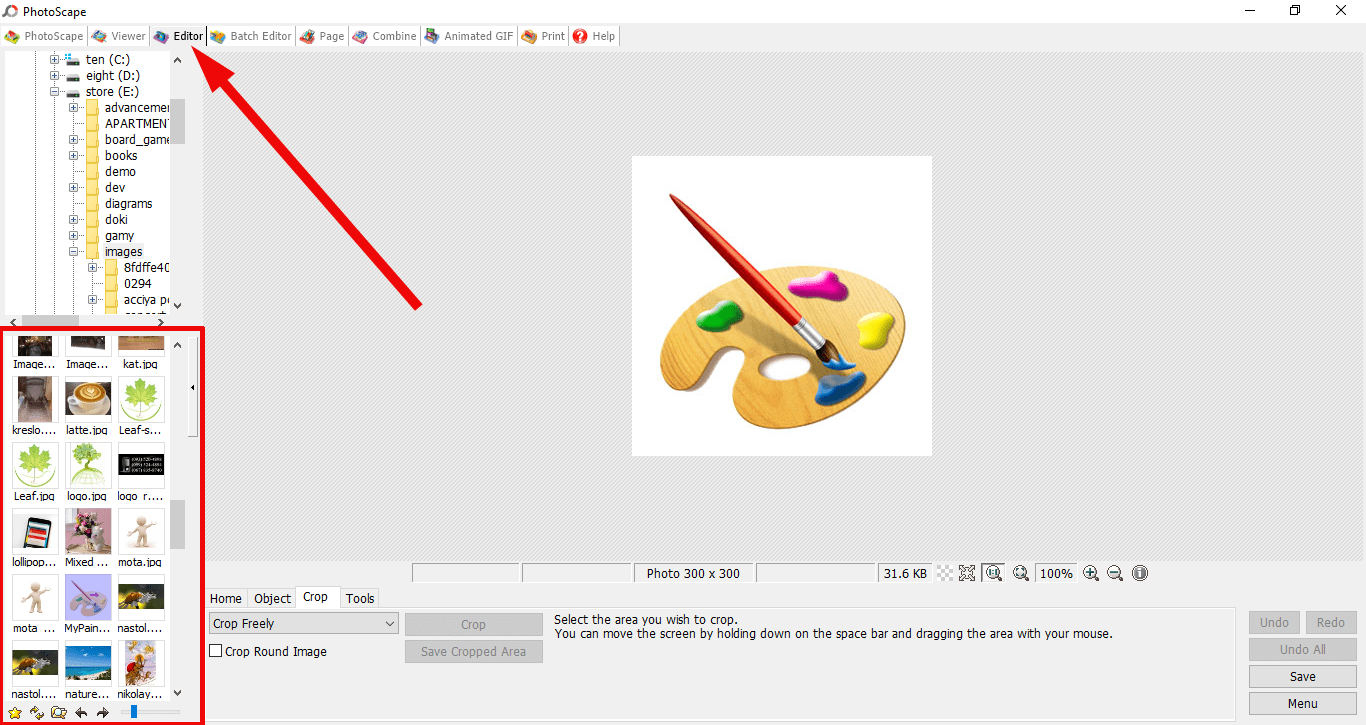Image resolution: width=1366 pixels, height=725 pixels.
Task: Go to the Page tab
Action: [322, 36]
